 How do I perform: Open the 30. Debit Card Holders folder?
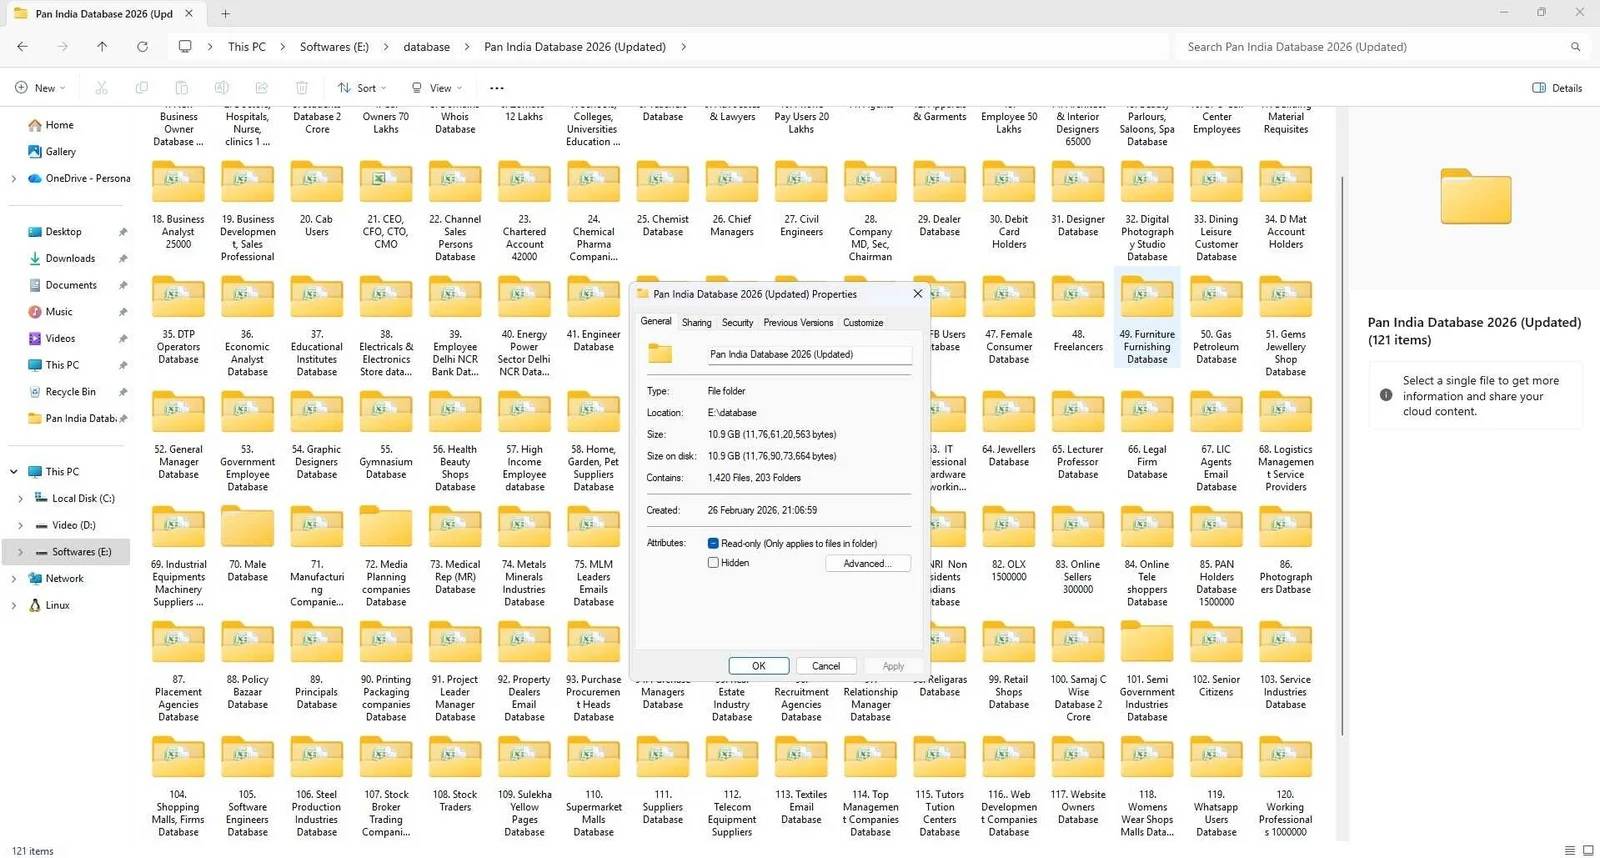1009,205
